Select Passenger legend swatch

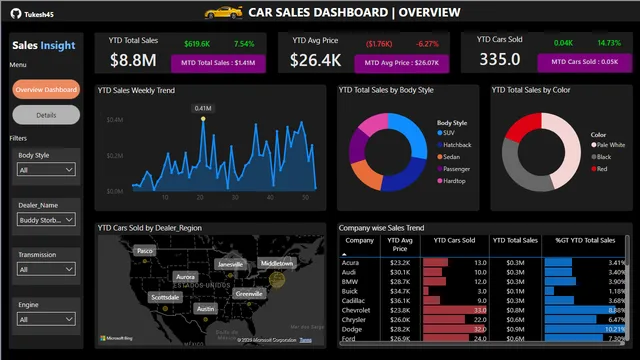[440, 169]
